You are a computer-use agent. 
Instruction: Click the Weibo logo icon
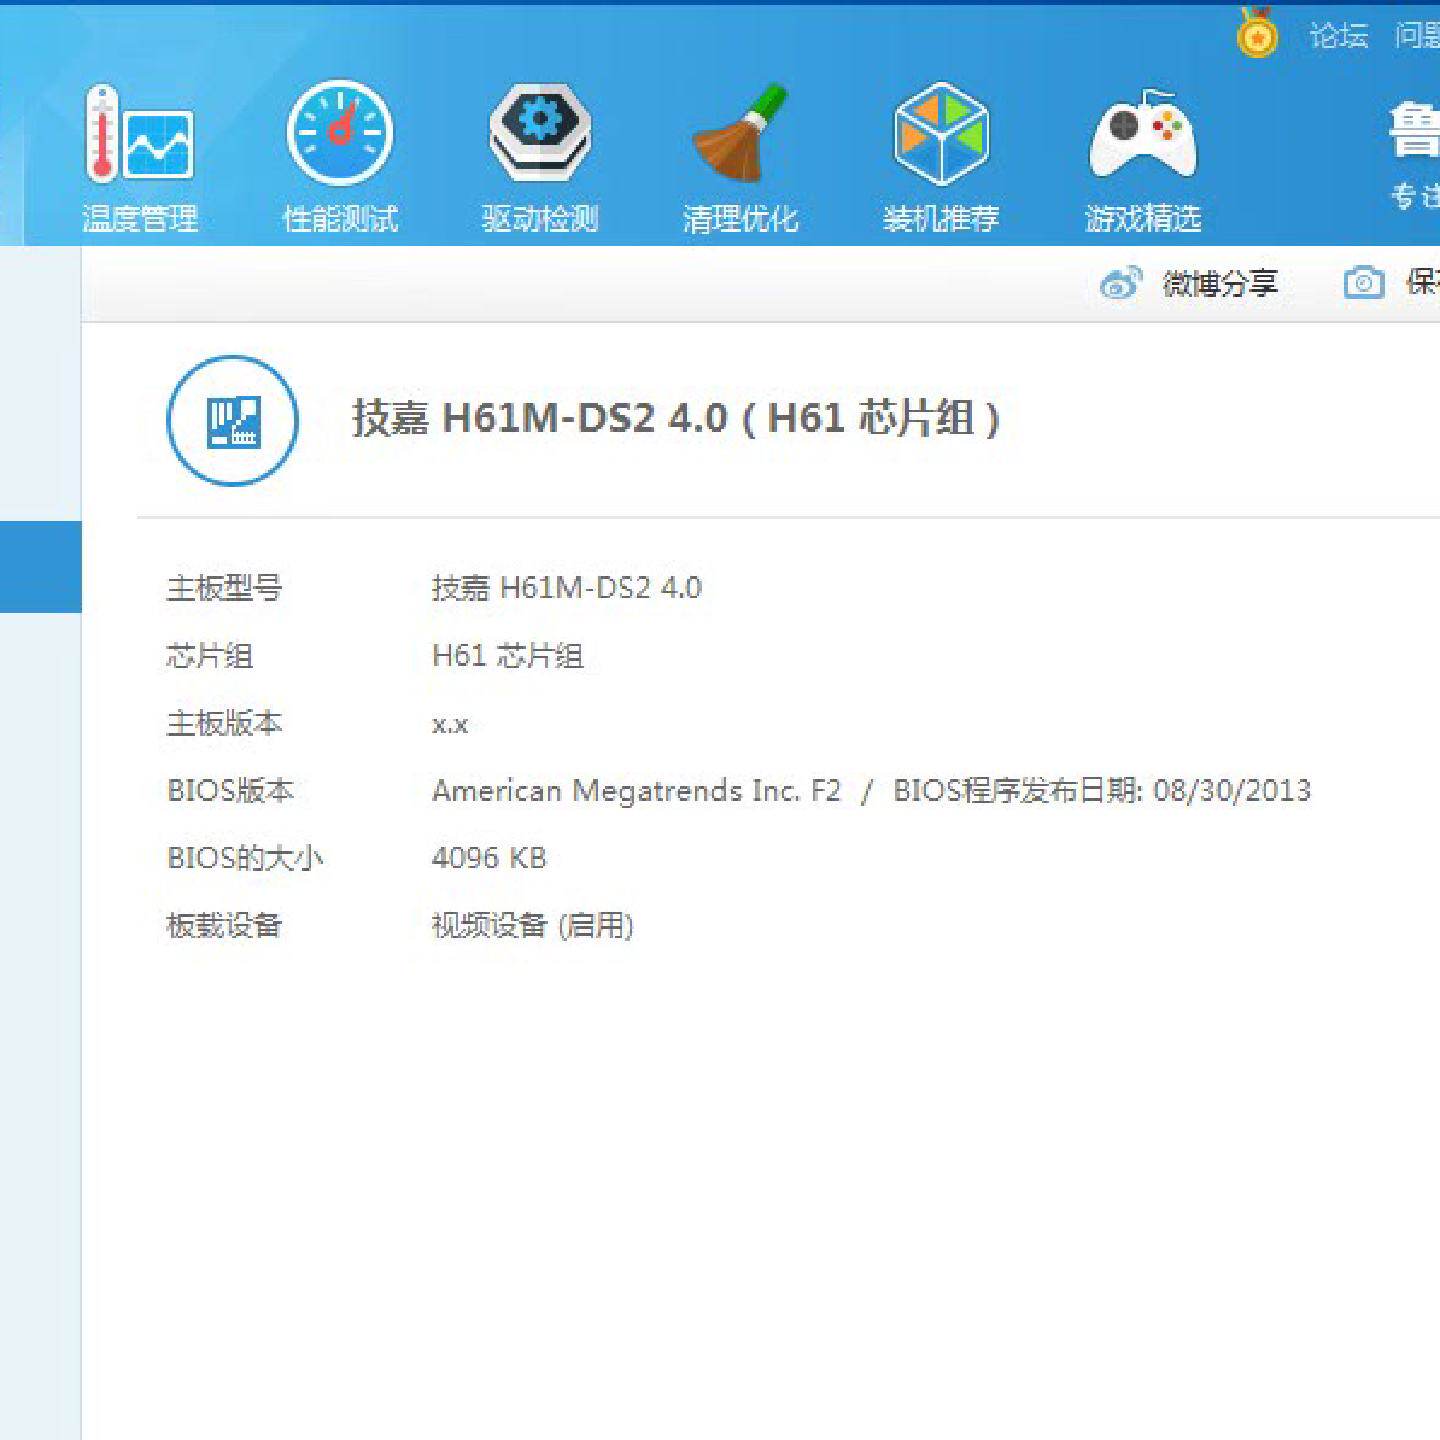pyautogui.click(x=1120, y=283)
